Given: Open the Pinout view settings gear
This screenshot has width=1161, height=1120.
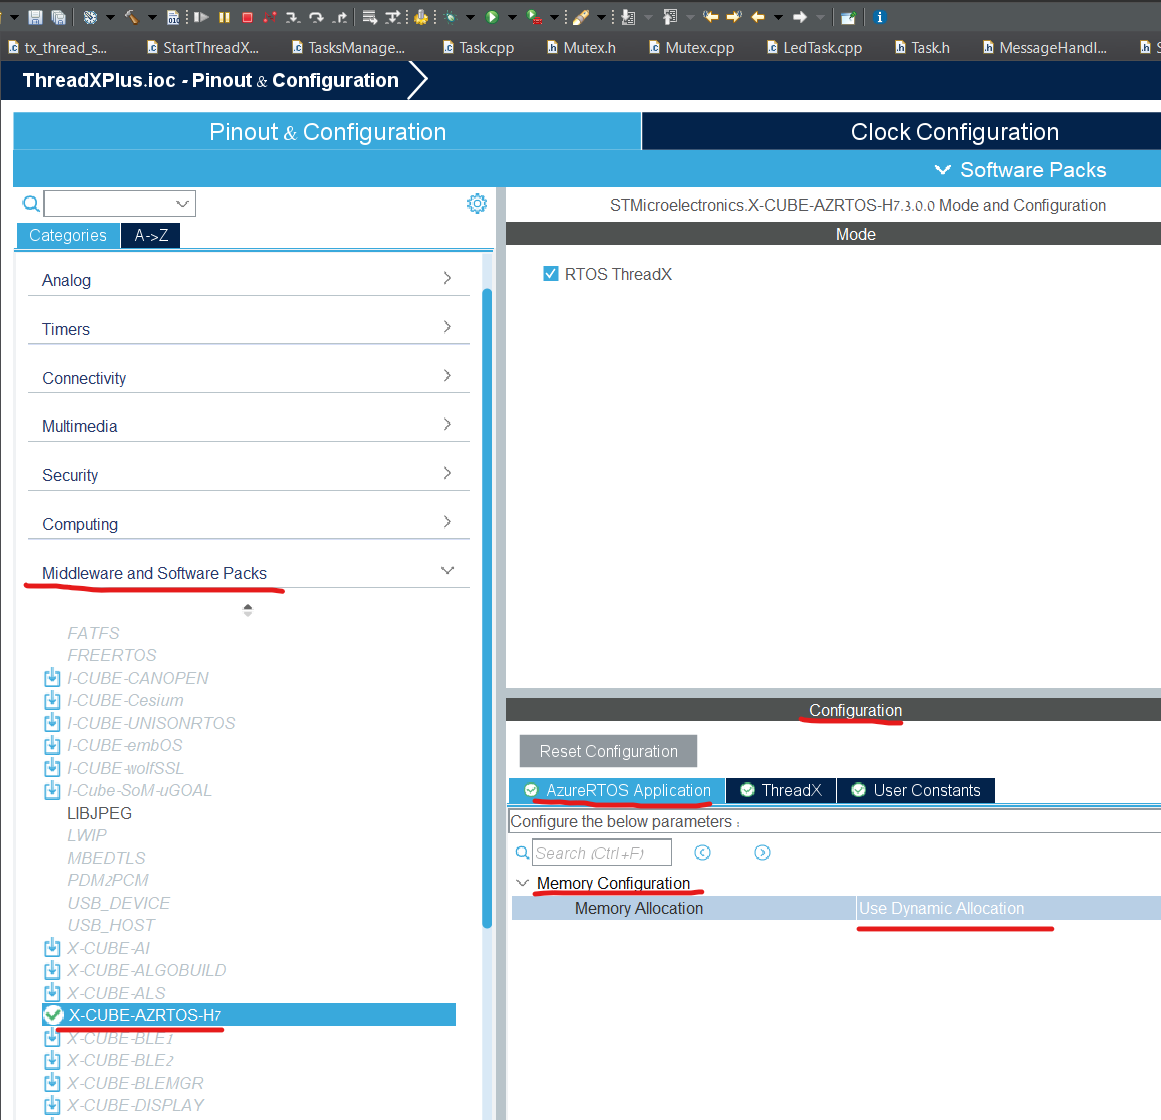Looking at the screenshot, I should pyautogui.click(x=477, y=203).
